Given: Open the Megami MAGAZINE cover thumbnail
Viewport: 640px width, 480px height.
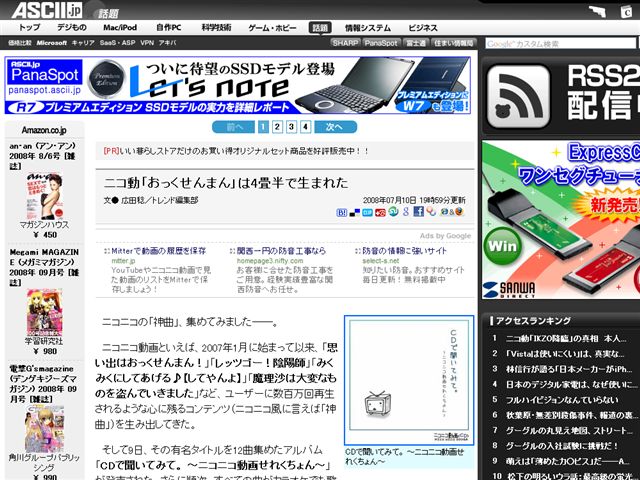Looking at the screenshot, I should tap(44, 312).
